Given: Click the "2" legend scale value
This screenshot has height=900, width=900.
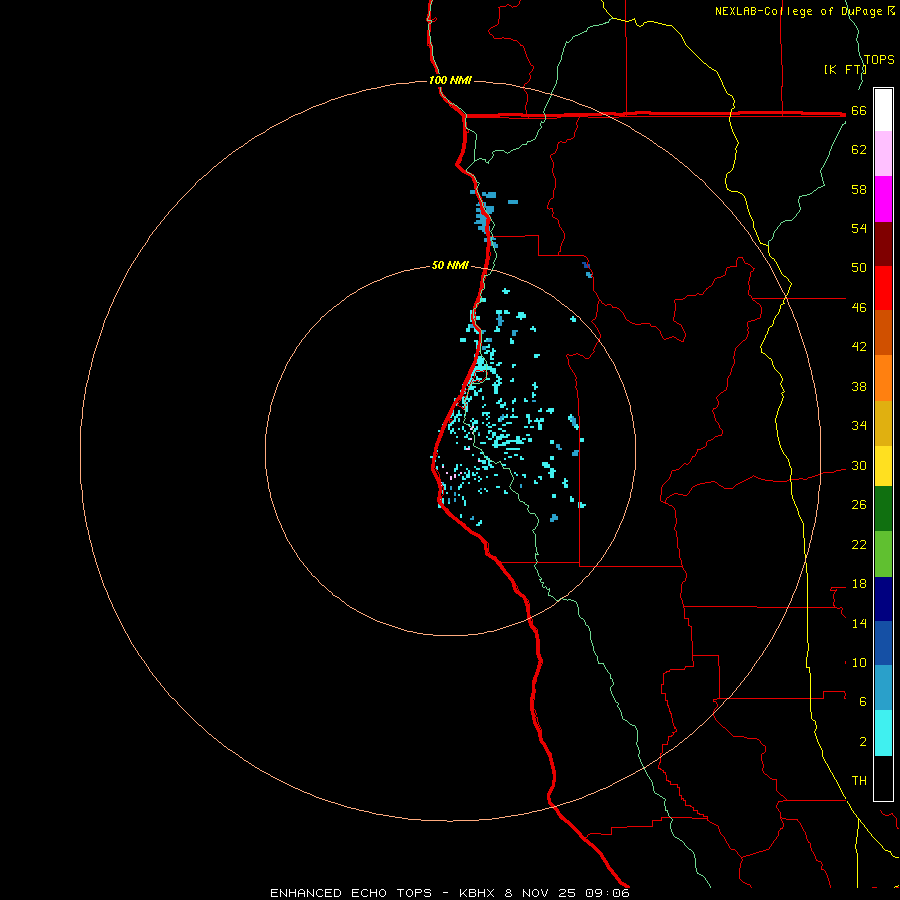Looking at the screenshot, I should (x=863, y=742).
